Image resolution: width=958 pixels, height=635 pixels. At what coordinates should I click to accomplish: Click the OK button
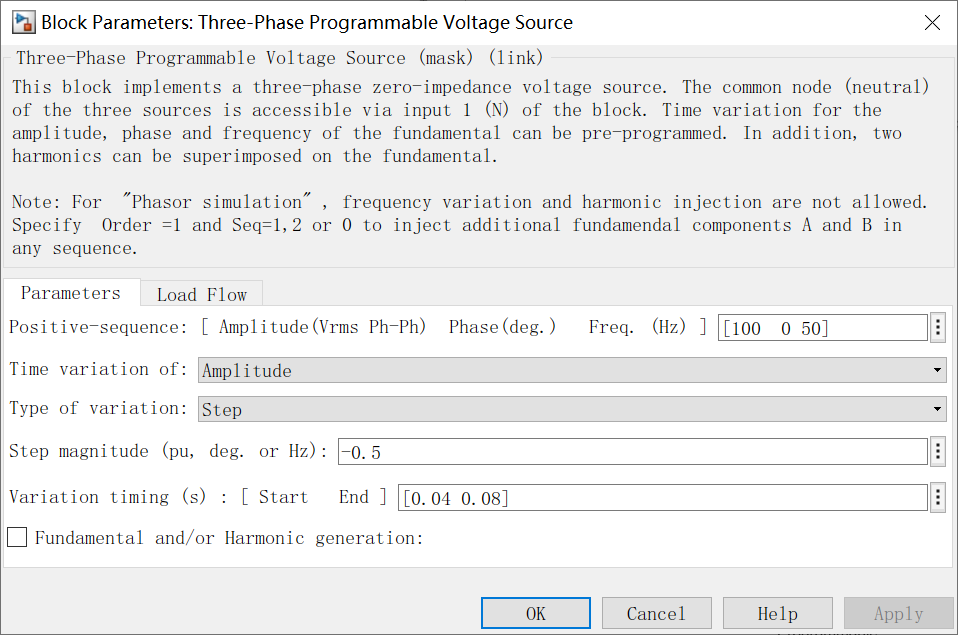click(535, 613)
